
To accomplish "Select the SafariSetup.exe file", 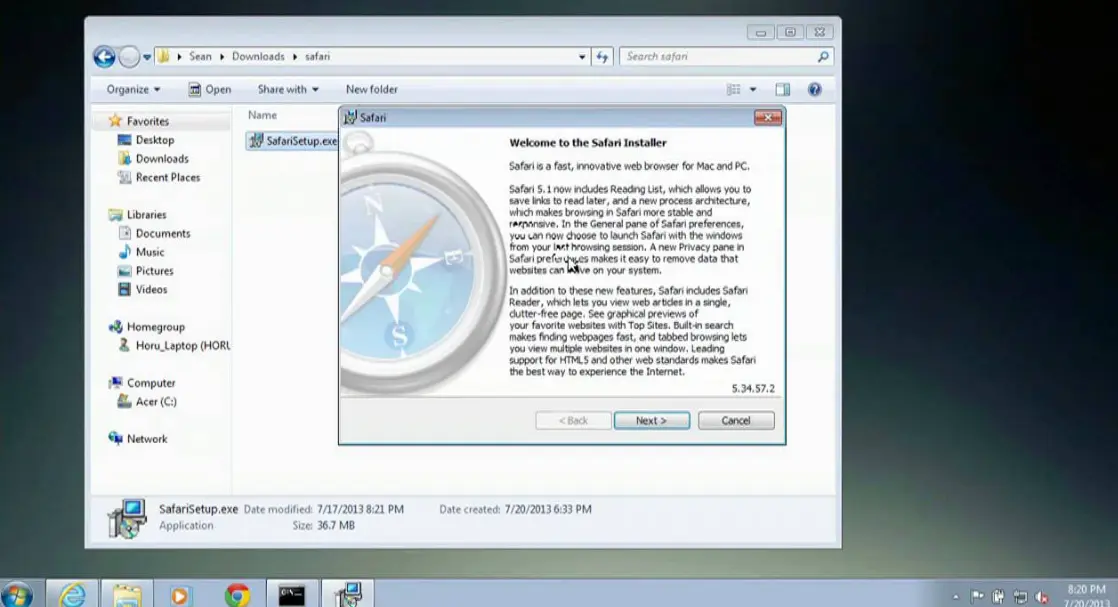I will point(292,141).
